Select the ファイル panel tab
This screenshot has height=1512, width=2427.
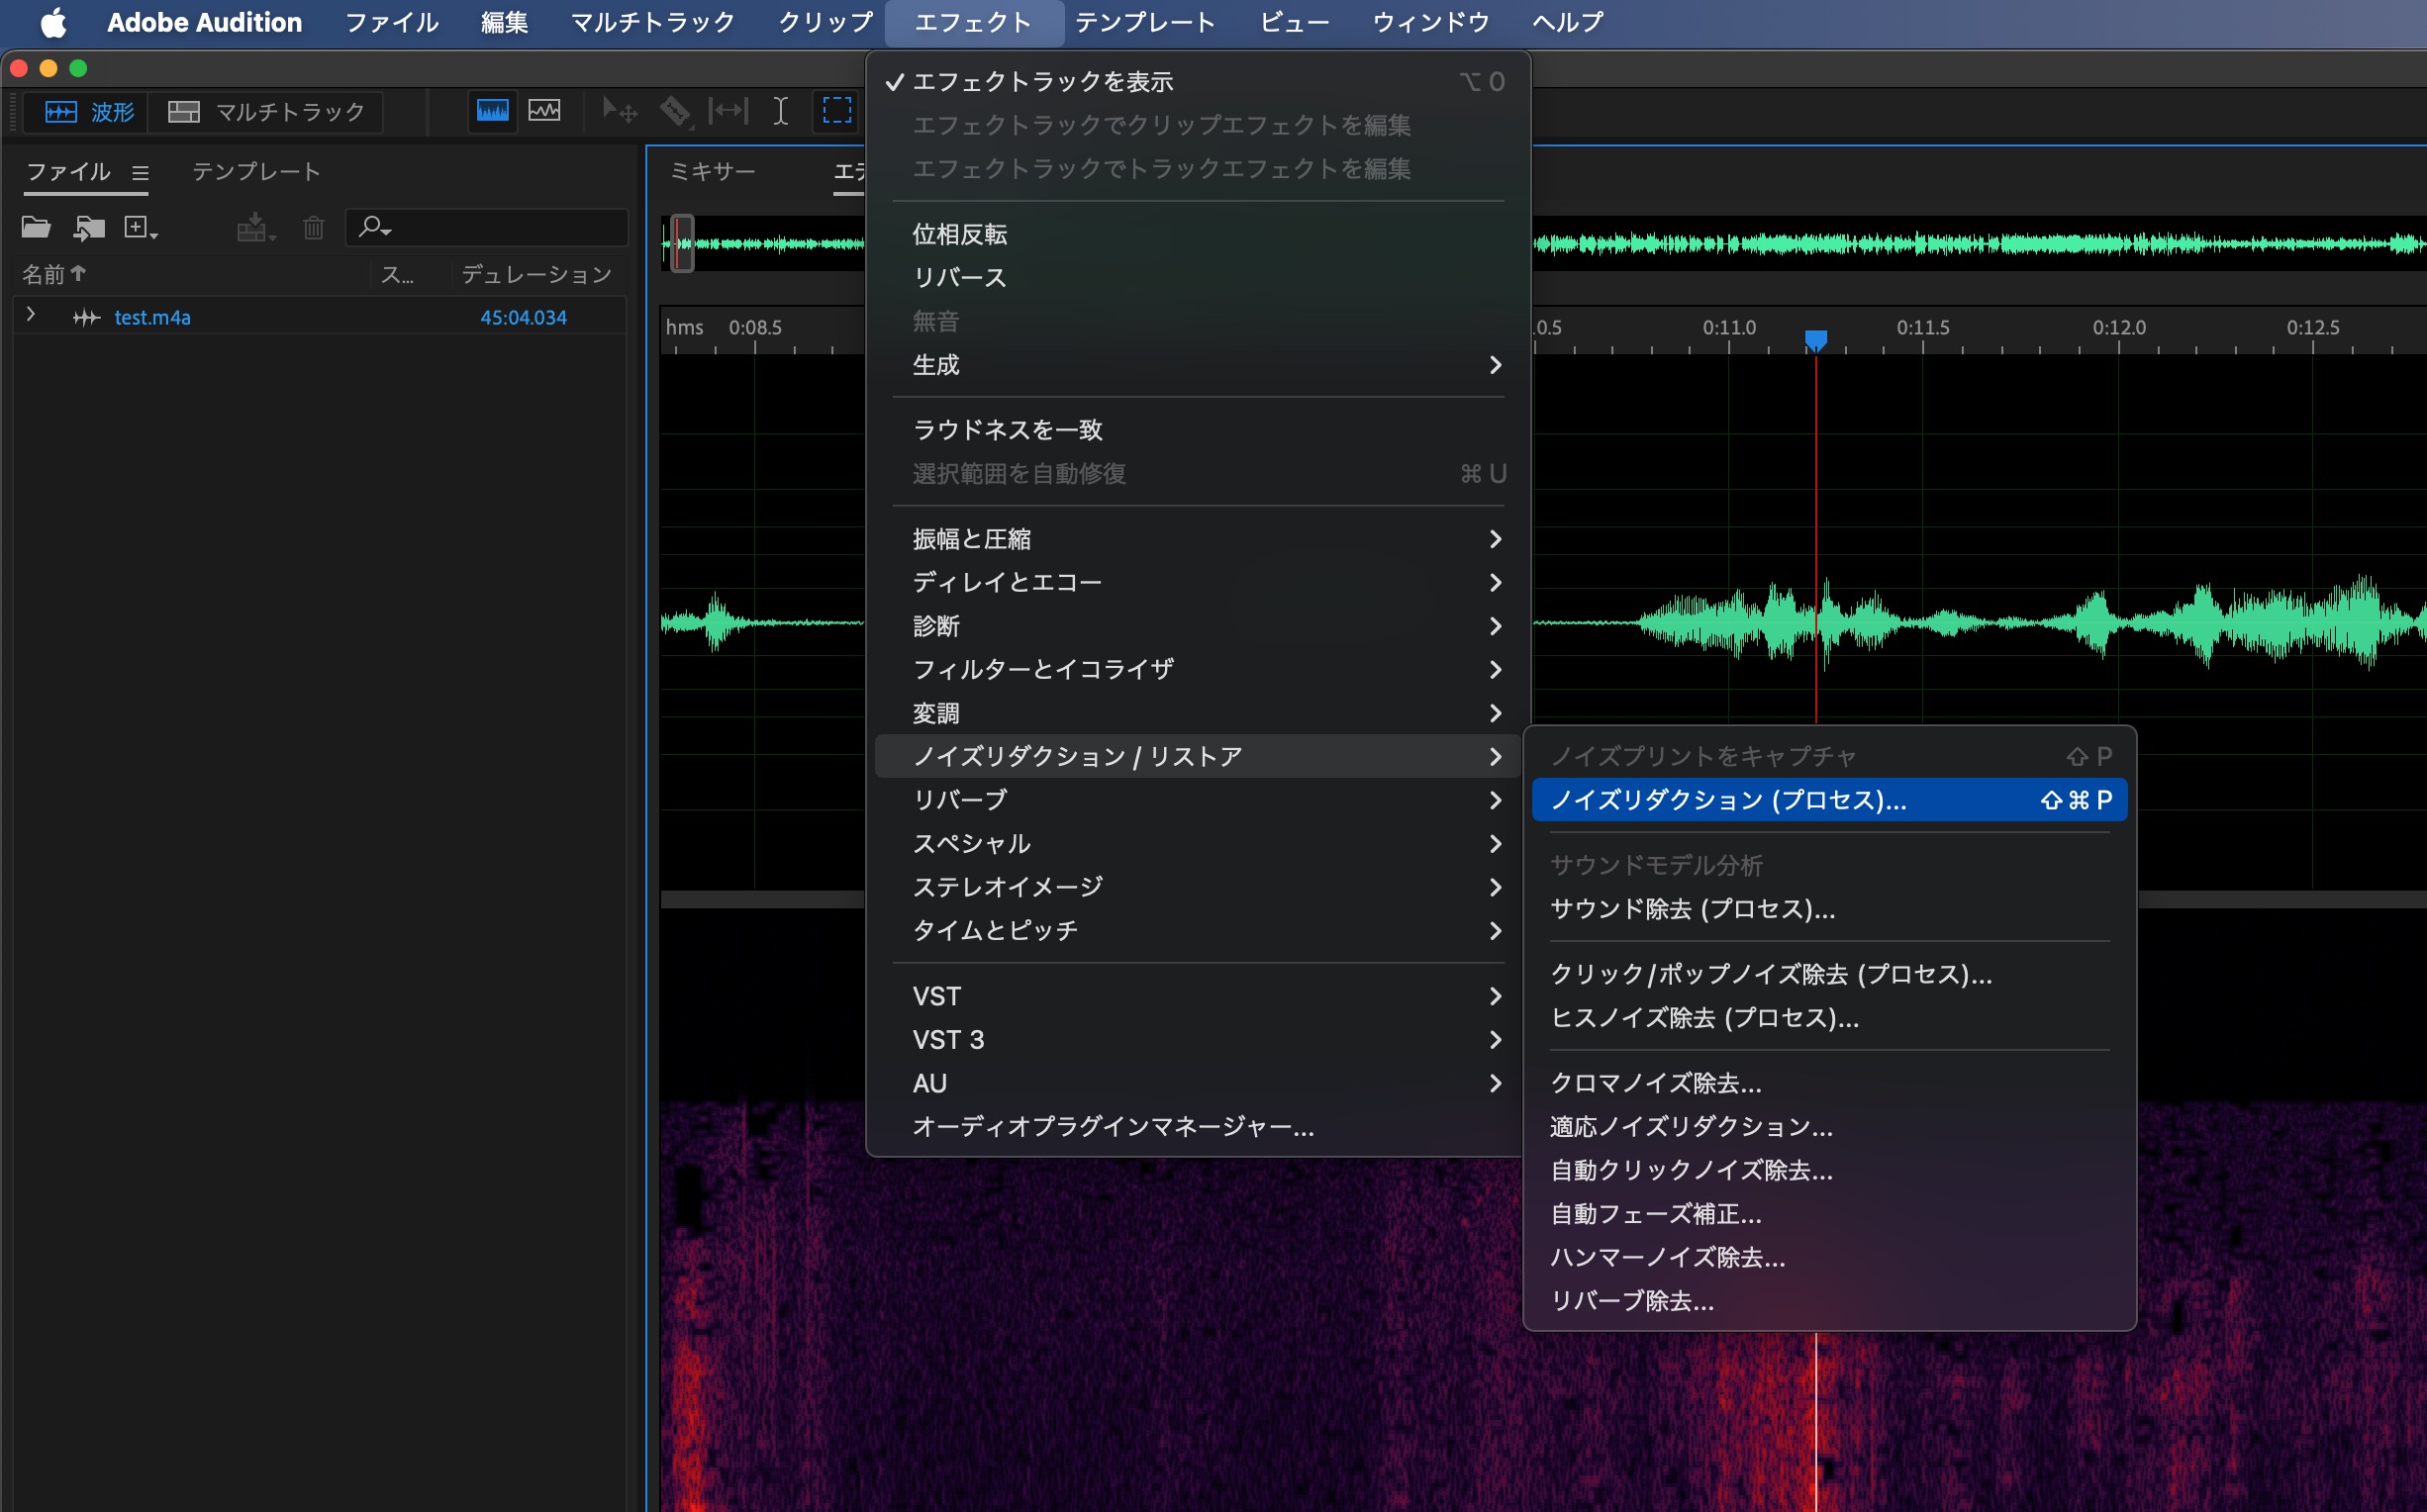point(68,172)
